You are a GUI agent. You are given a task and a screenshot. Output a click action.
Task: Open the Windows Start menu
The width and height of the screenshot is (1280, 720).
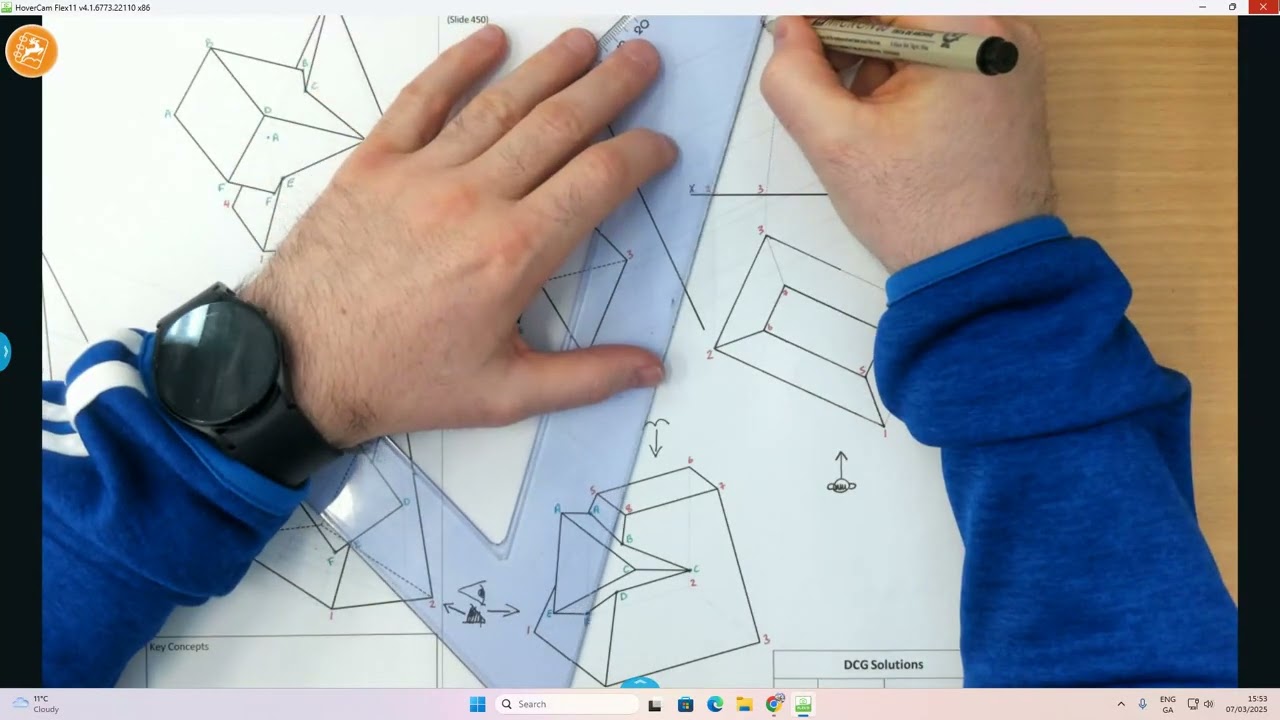pos(478,704)
